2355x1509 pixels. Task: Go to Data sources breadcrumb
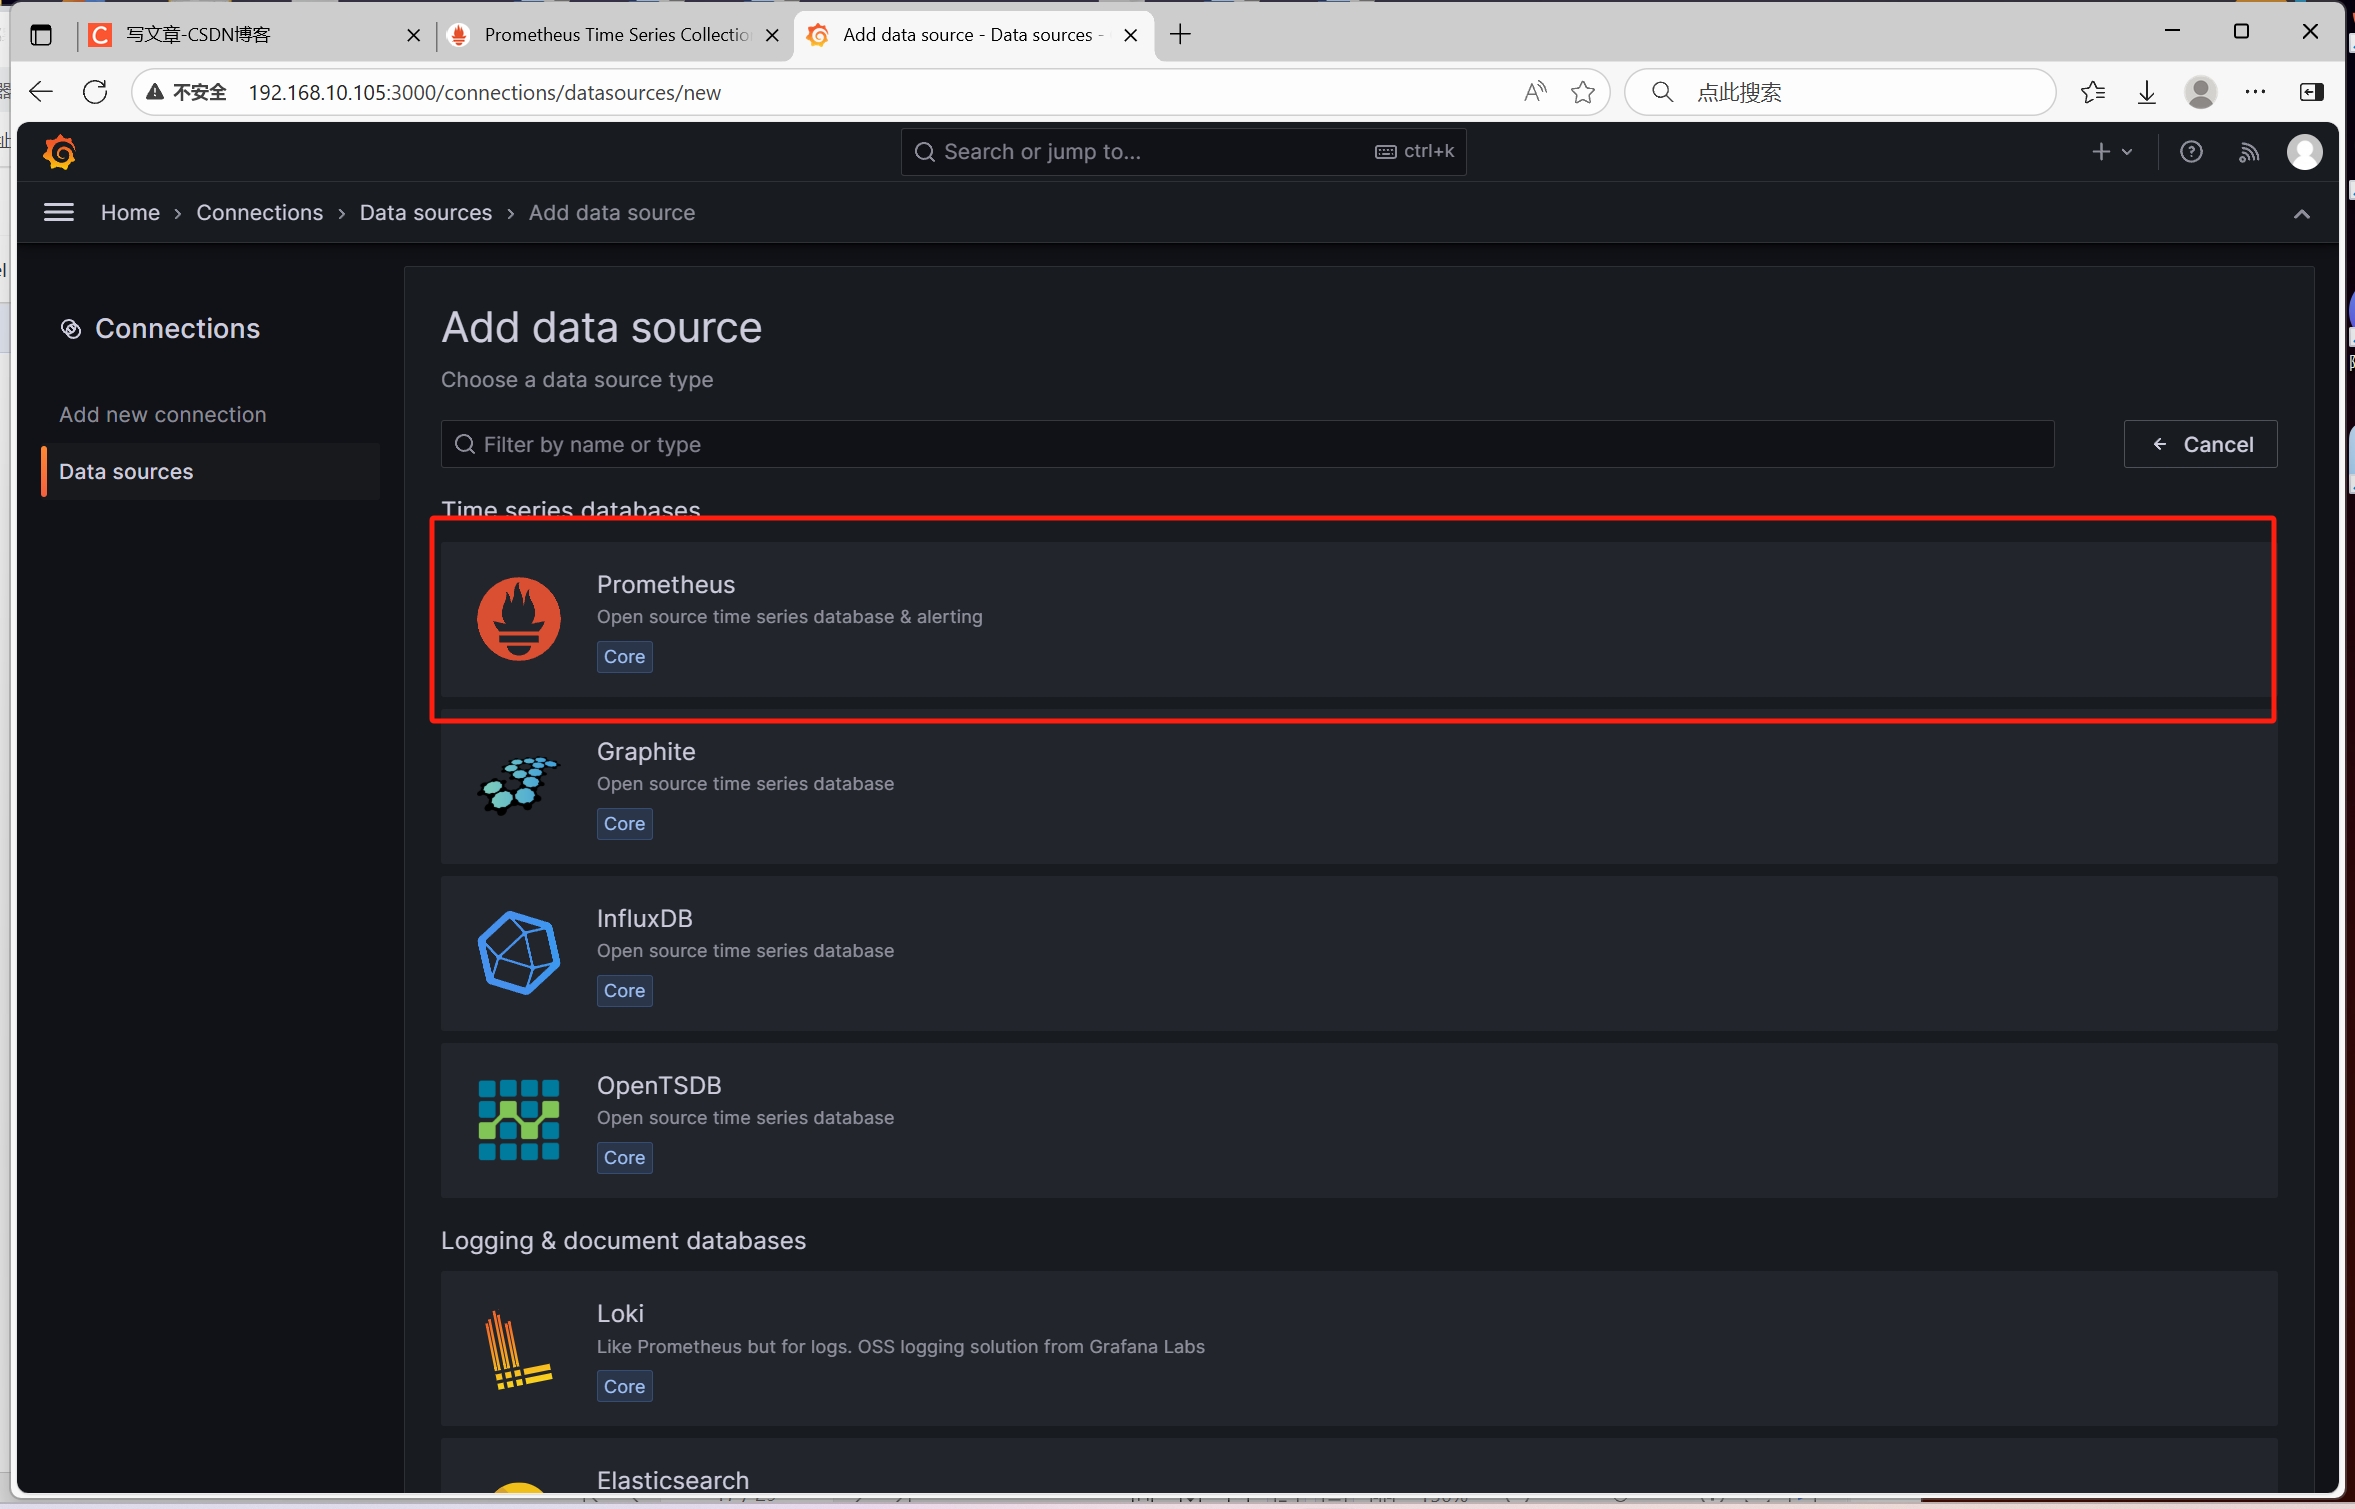click(426, 213)
